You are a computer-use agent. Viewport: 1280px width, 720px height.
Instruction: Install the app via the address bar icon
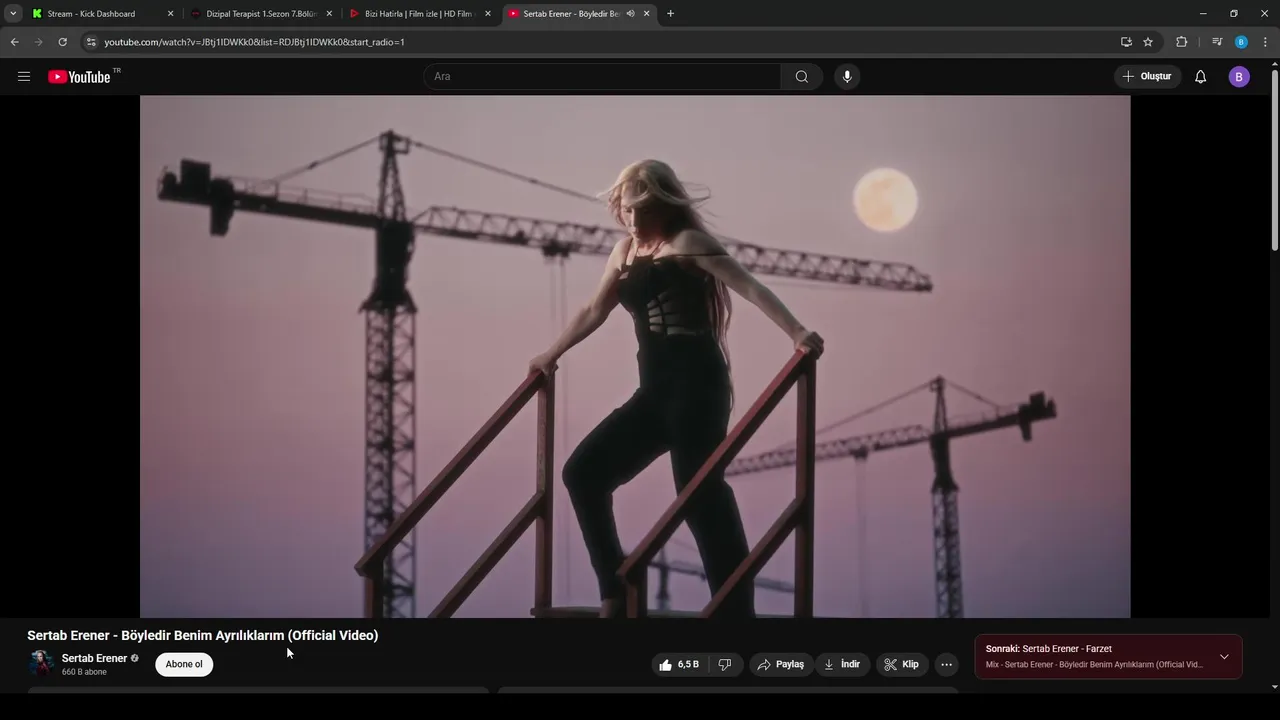[1126, 42]
